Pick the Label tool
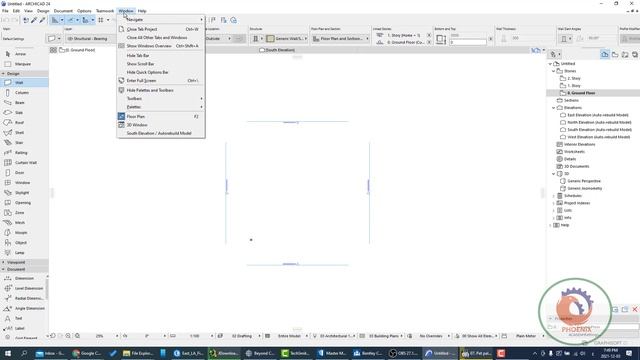 [19, 328]
